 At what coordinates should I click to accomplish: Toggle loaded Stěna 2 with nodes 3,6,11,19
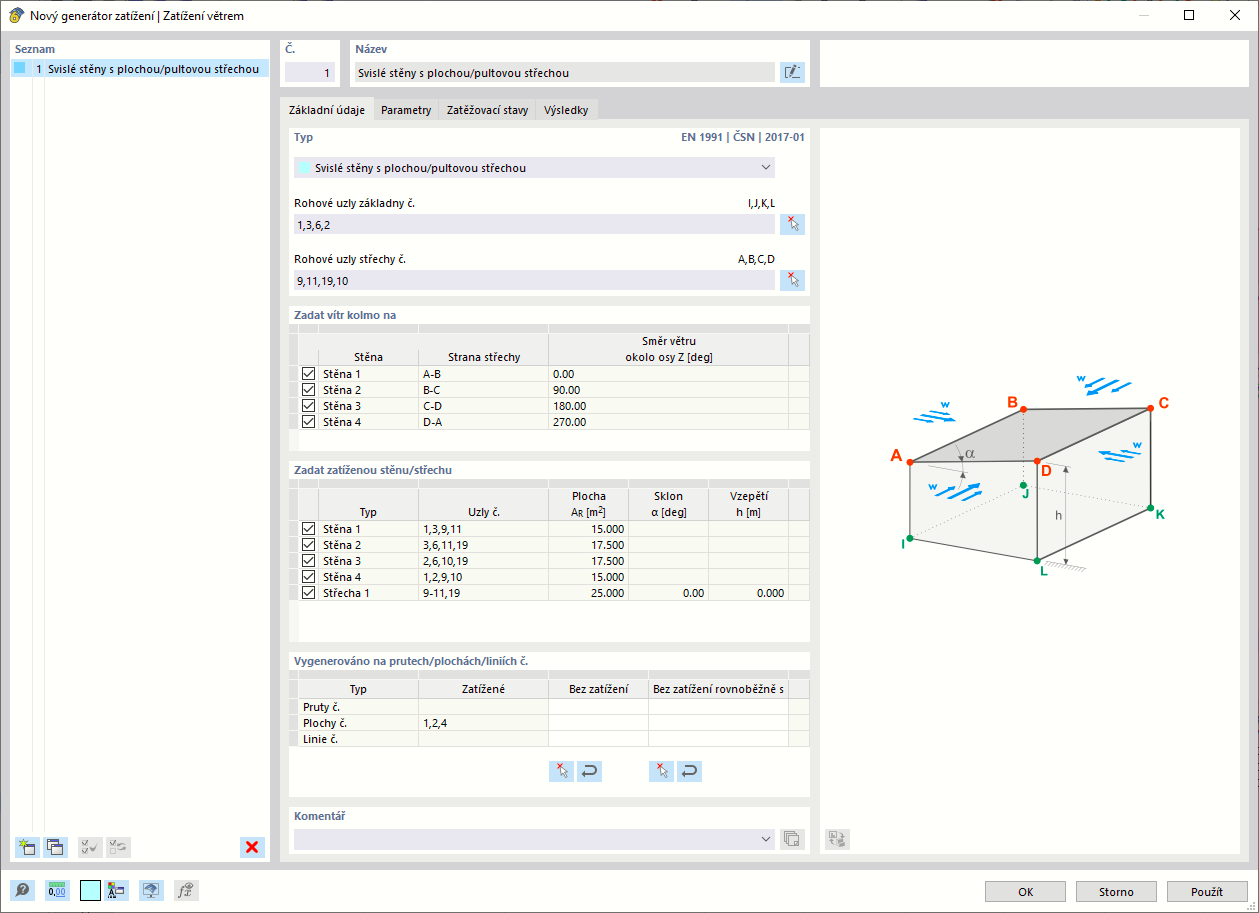click(x=308, y=544)
